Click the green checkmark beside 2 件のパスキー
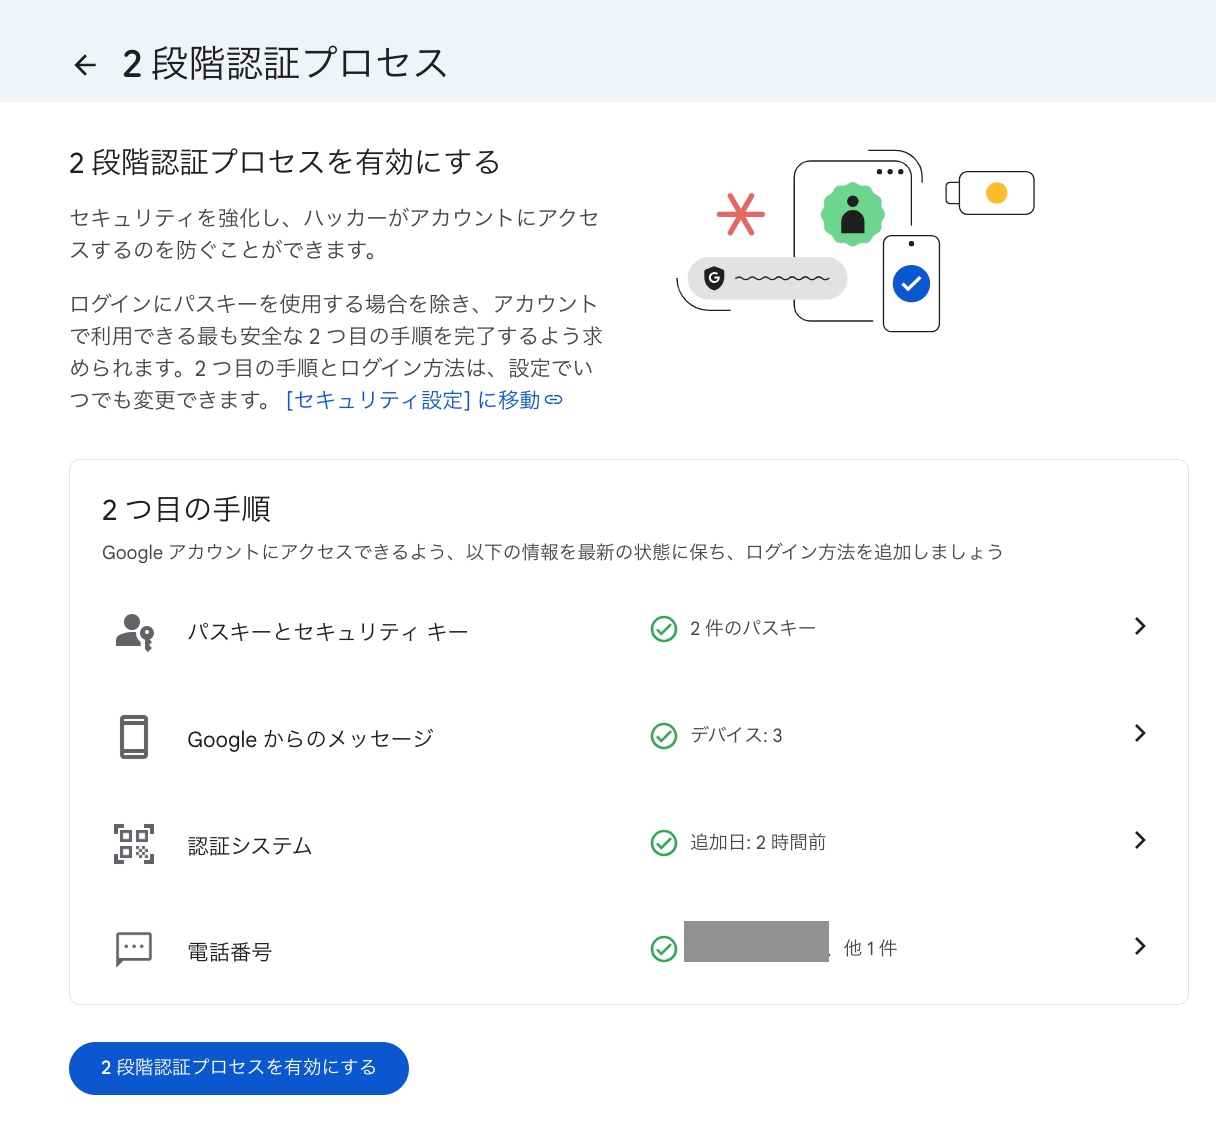Viewport: 1216px width, 1130px height. click(x=664, y=629)
